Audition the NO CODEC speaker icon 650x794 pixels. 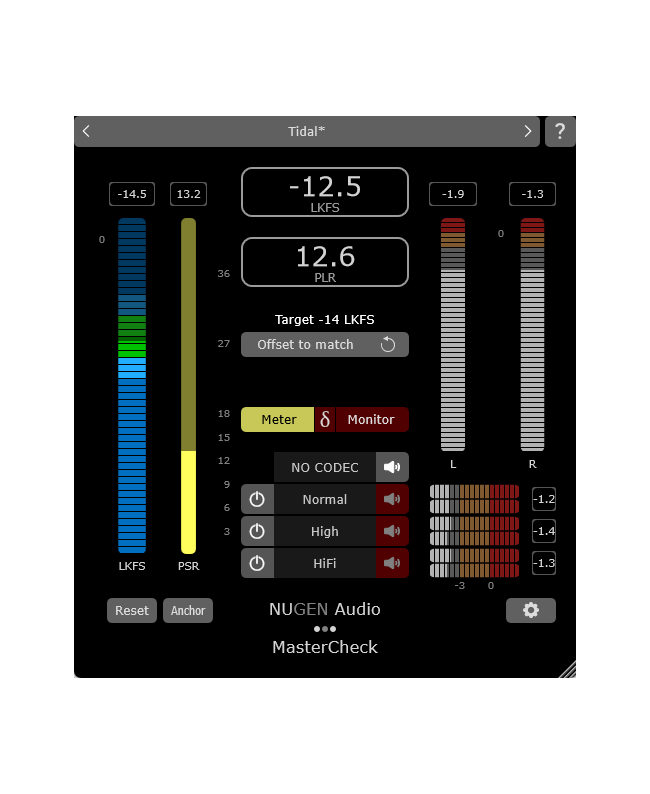[392, 467]
